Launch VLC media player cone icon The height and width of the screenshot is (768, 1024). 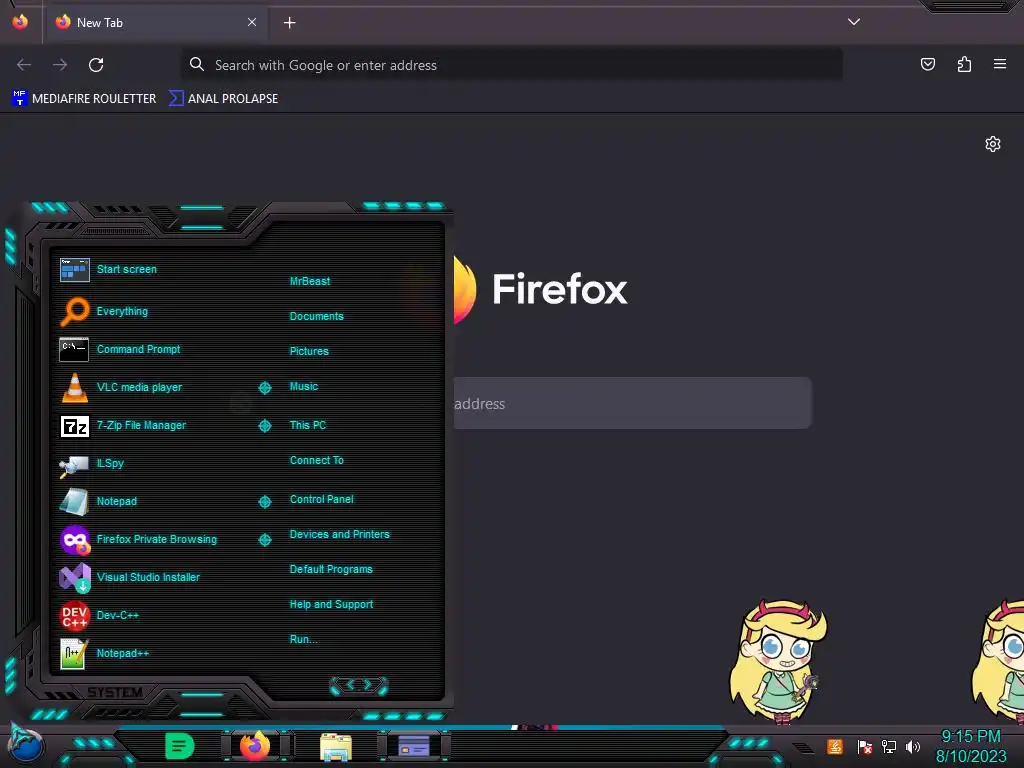click(74, 387)
